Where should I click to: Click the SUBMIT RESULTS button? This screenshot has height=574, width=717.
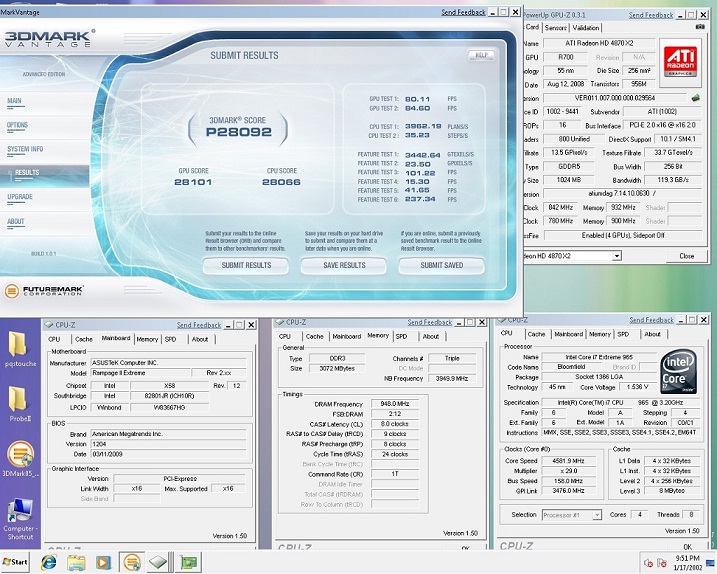tap(246, 265)
